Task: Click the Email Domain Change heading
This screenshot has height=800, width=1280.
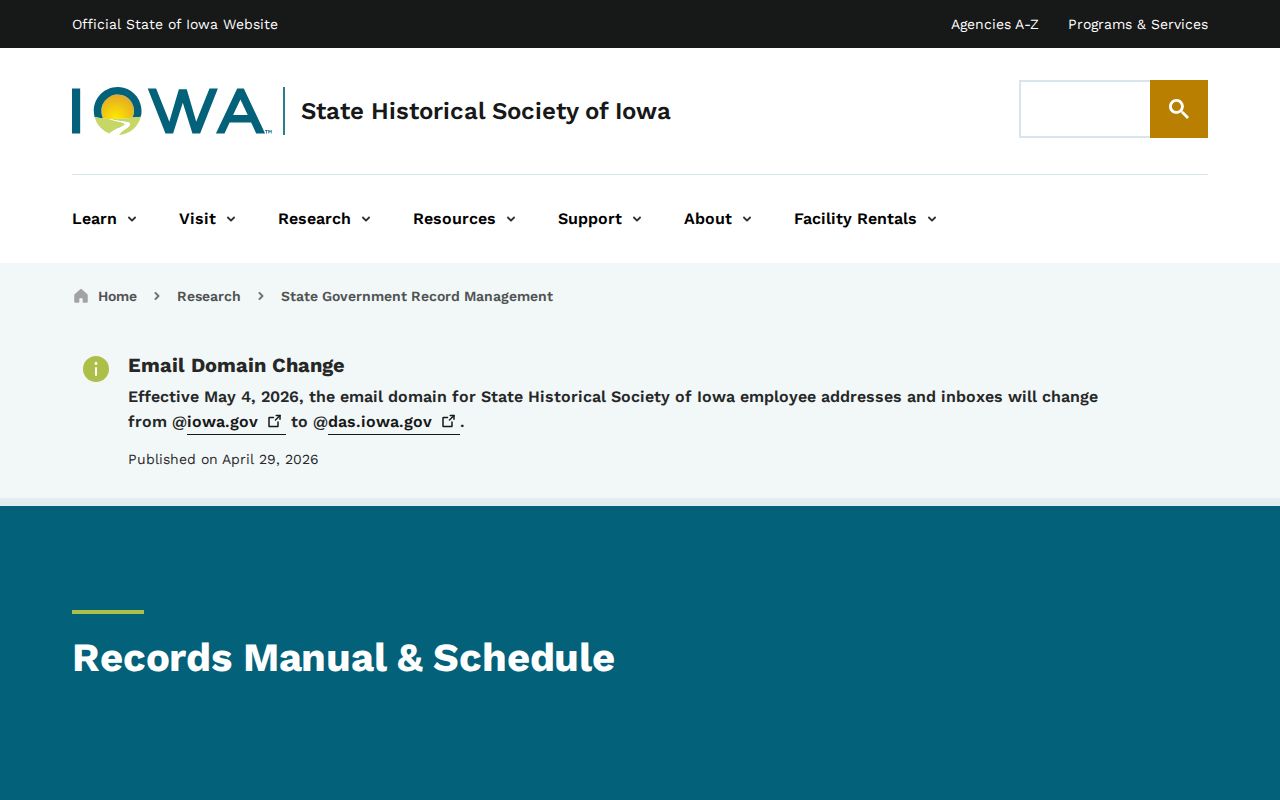Action: pos(236,365)
